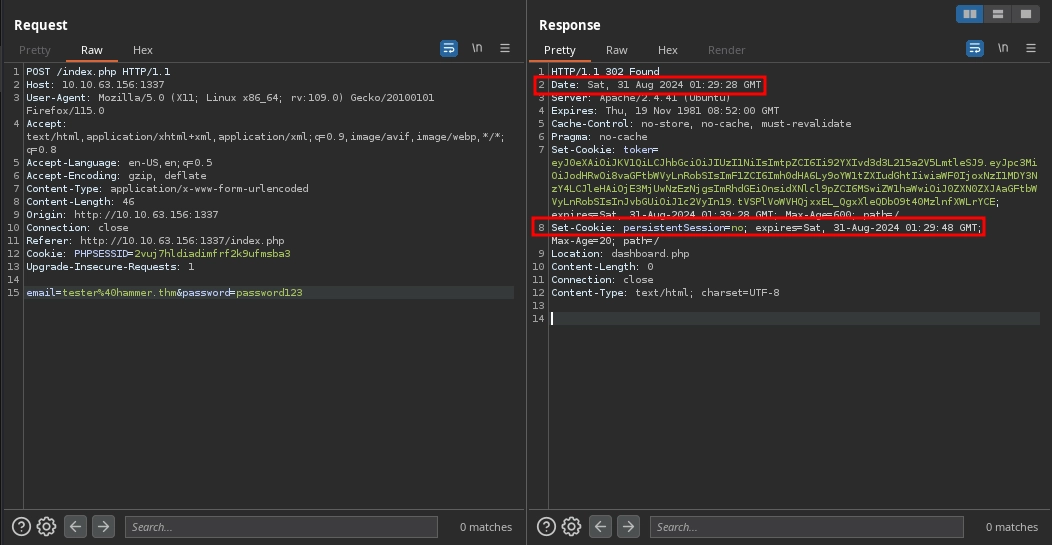Open the Response pane hamburger menu
This screenshot has height=545, width=1052.
[1030, 48]
